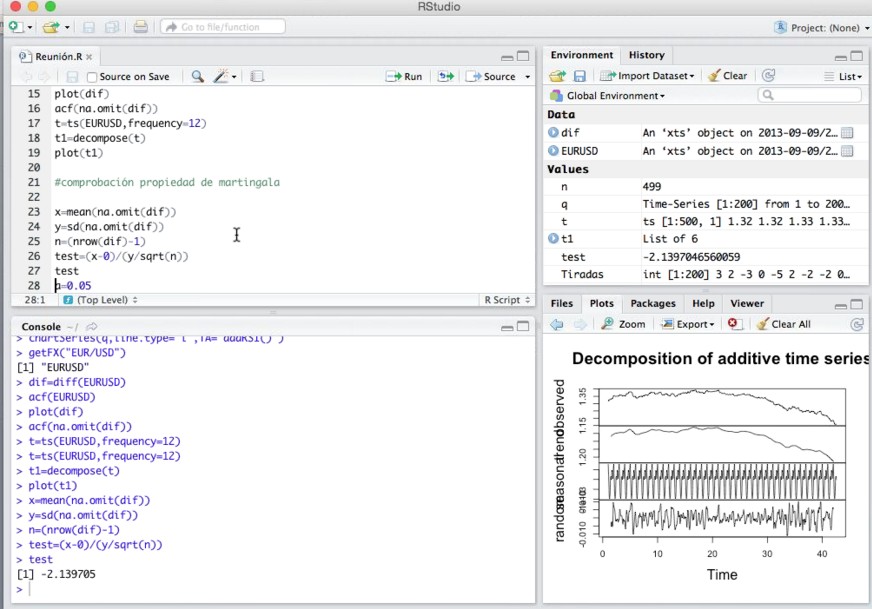Expand the dif object details
Image resolution: width=872 pixels, height=609 pixels.
[x=553, y=132]
